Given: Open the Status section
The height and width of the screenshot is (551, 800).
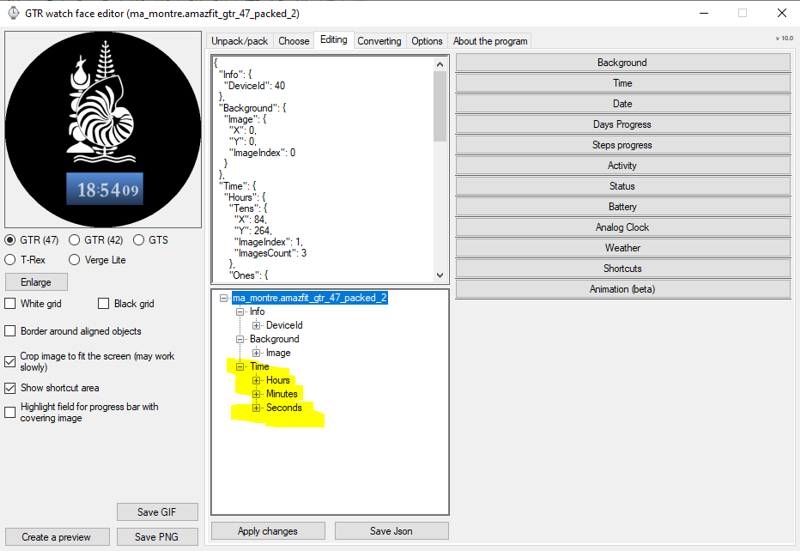Looking at the screenshot, I should pyautogui.click(x=622, y=186).
